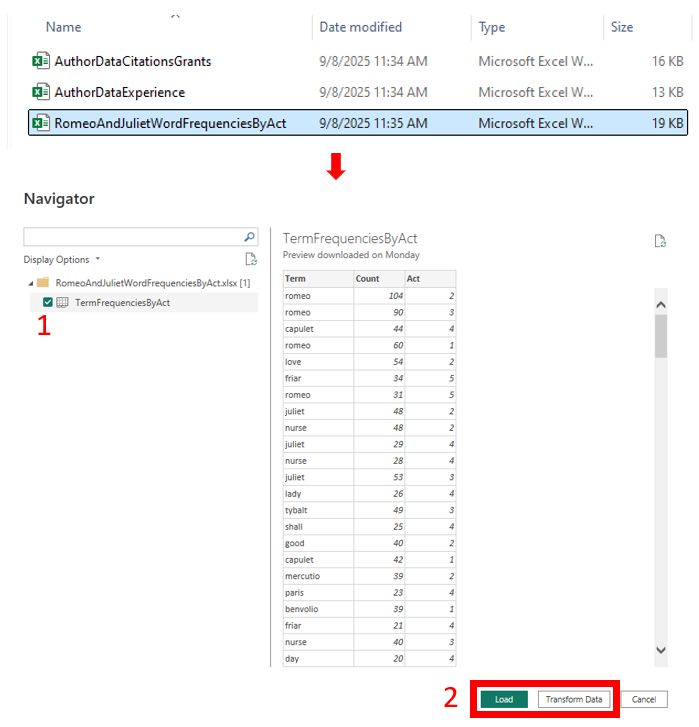Select the RomeoAndJulietWordFrequenciesByAct file
699x727 pixels.
coord(358,123)
